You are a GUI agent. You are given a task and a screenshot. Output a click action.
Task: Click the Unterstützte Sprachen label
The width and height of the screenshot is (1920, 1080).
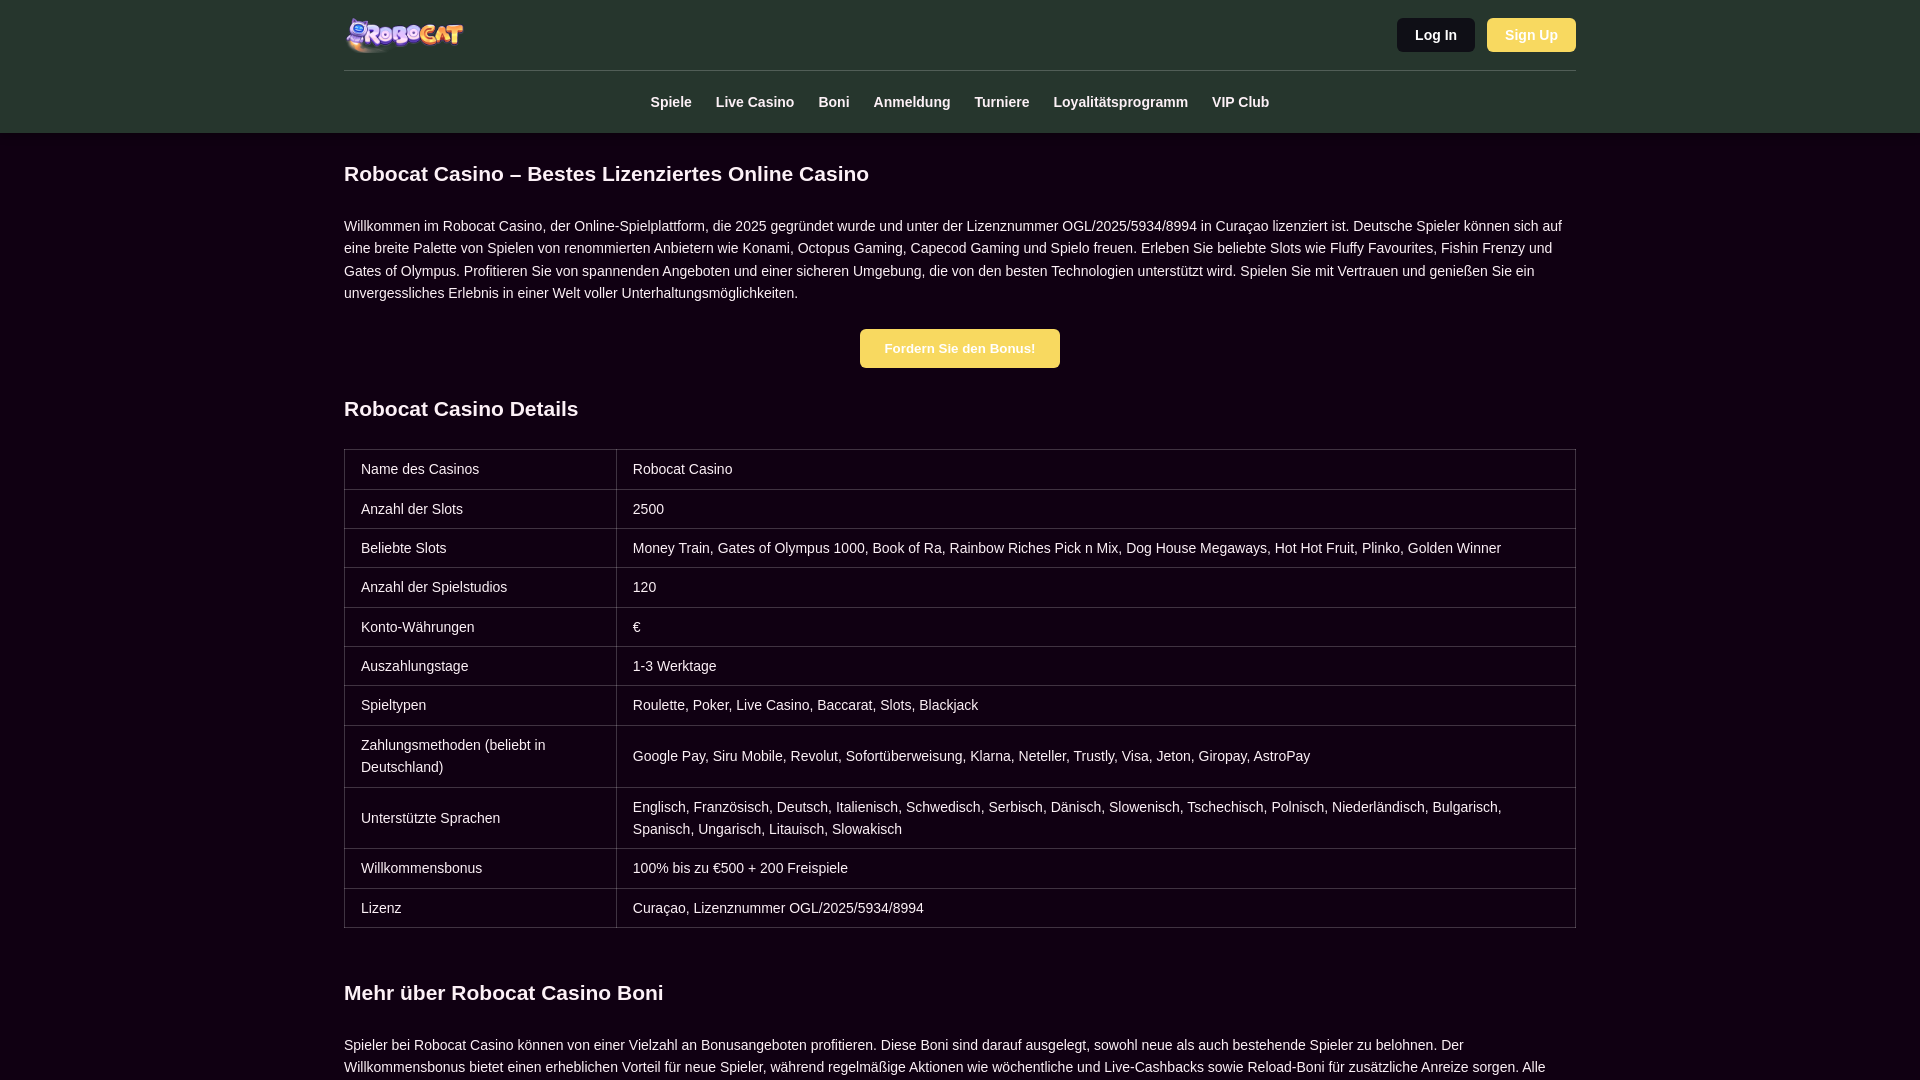[430, 818]
